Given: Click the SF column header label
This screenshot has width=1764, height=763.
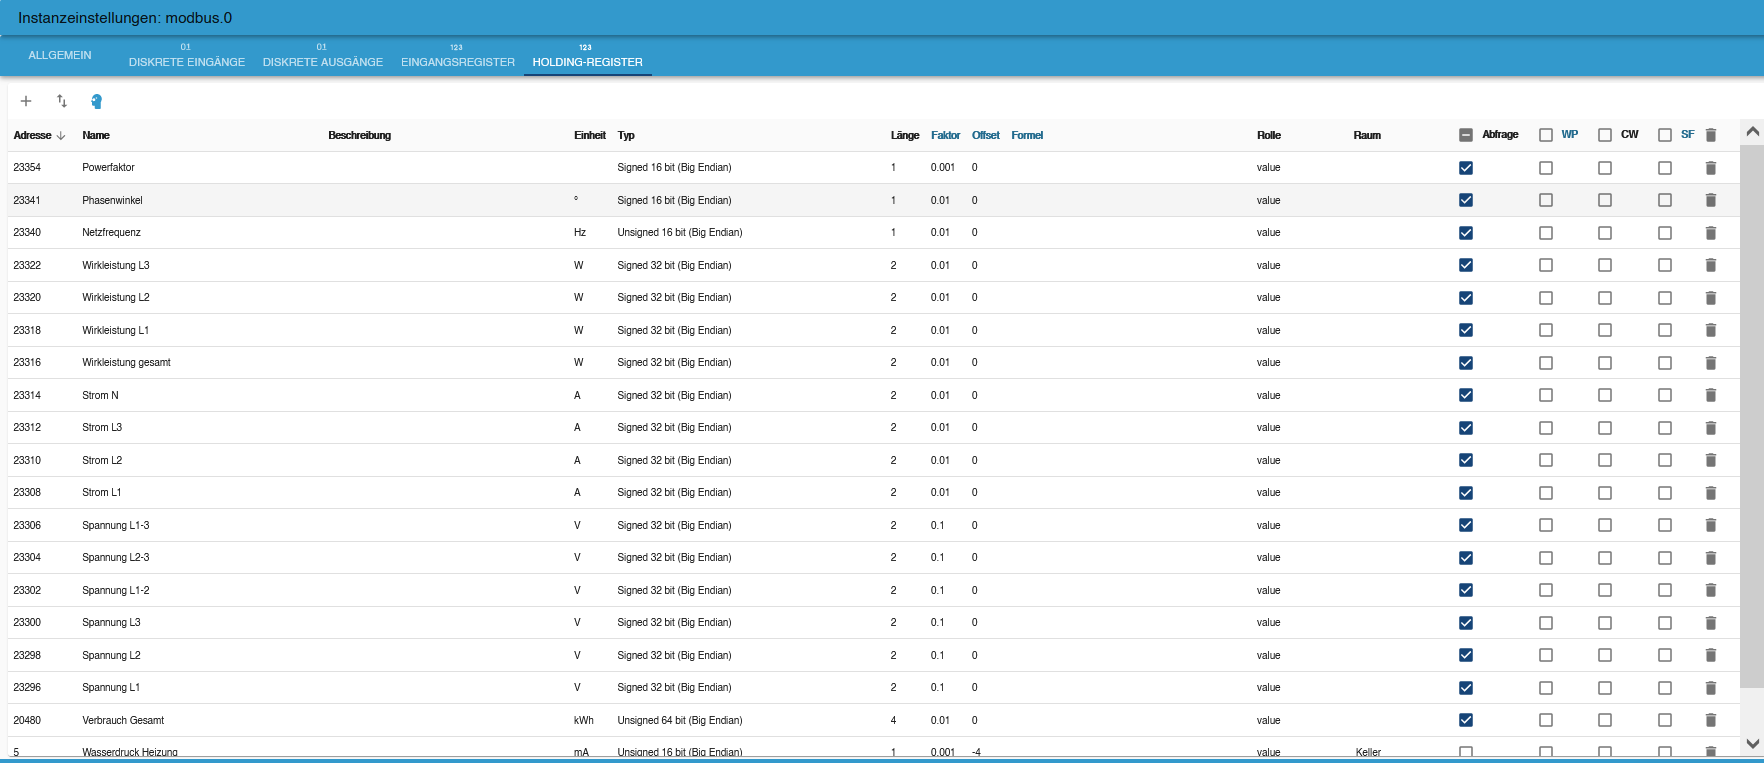Looking at the screenshot, I should point(1688,134).
